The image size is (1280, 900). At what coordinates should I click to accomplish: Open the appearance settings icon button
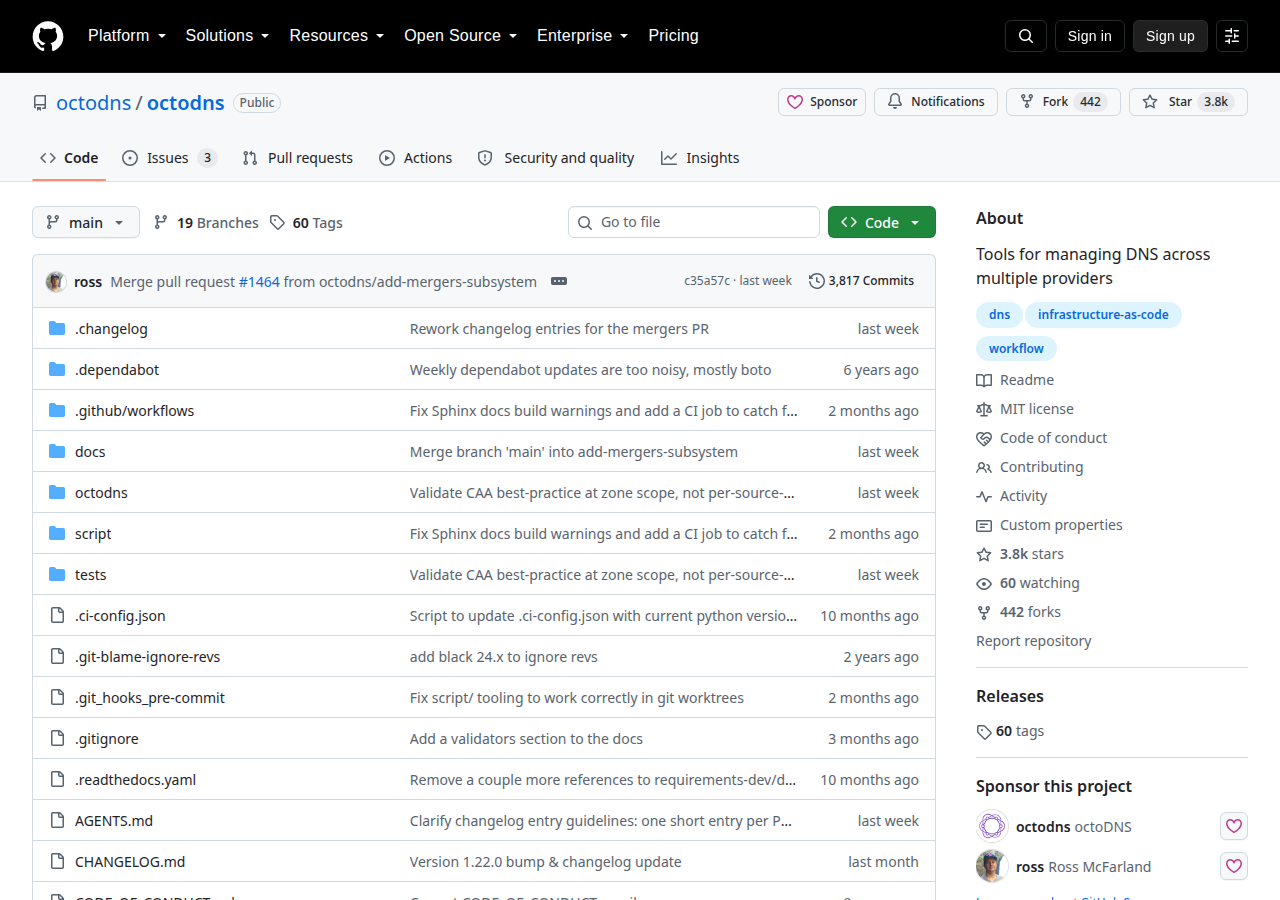[1232, 36]
